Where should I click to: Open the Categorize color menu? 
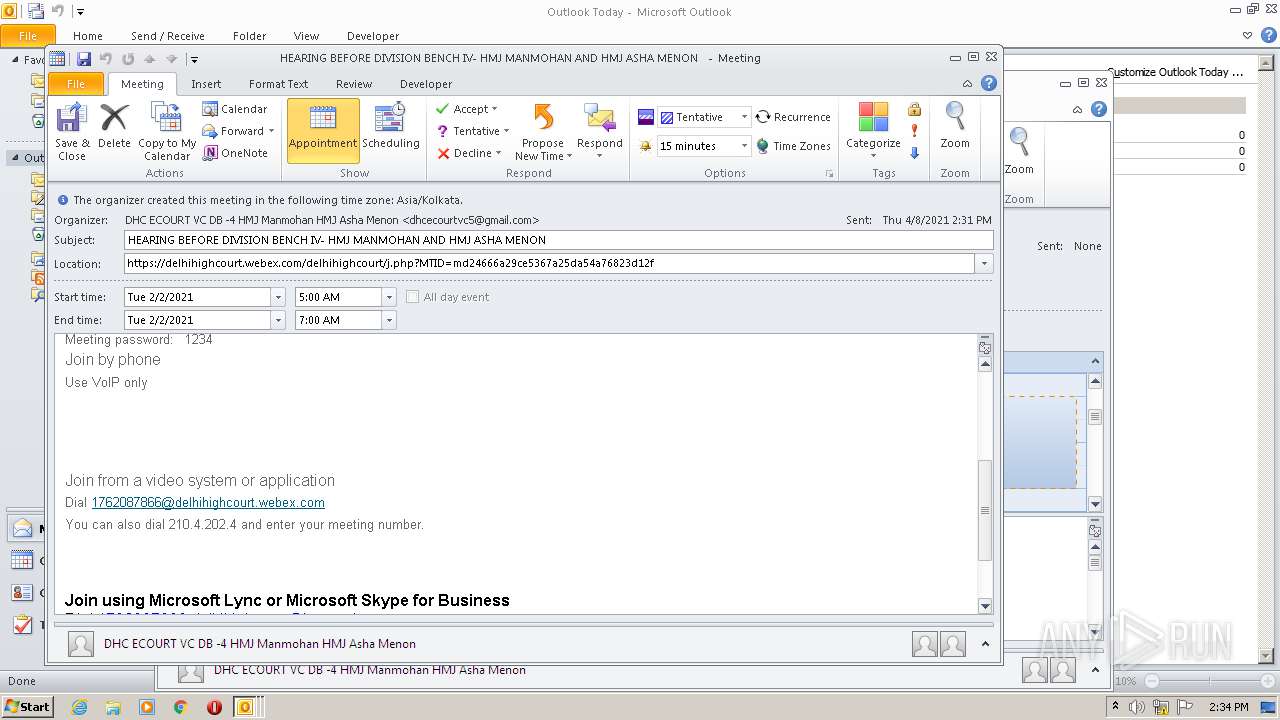coord(873,130)
